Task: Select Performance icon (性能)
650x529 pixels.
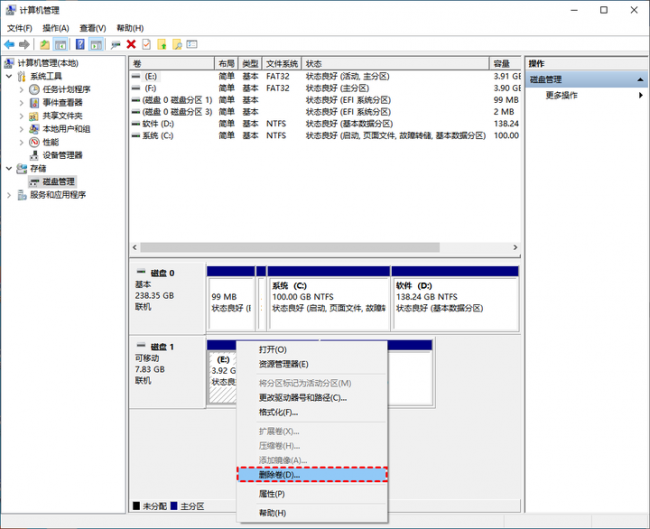Action: (34, 142)
